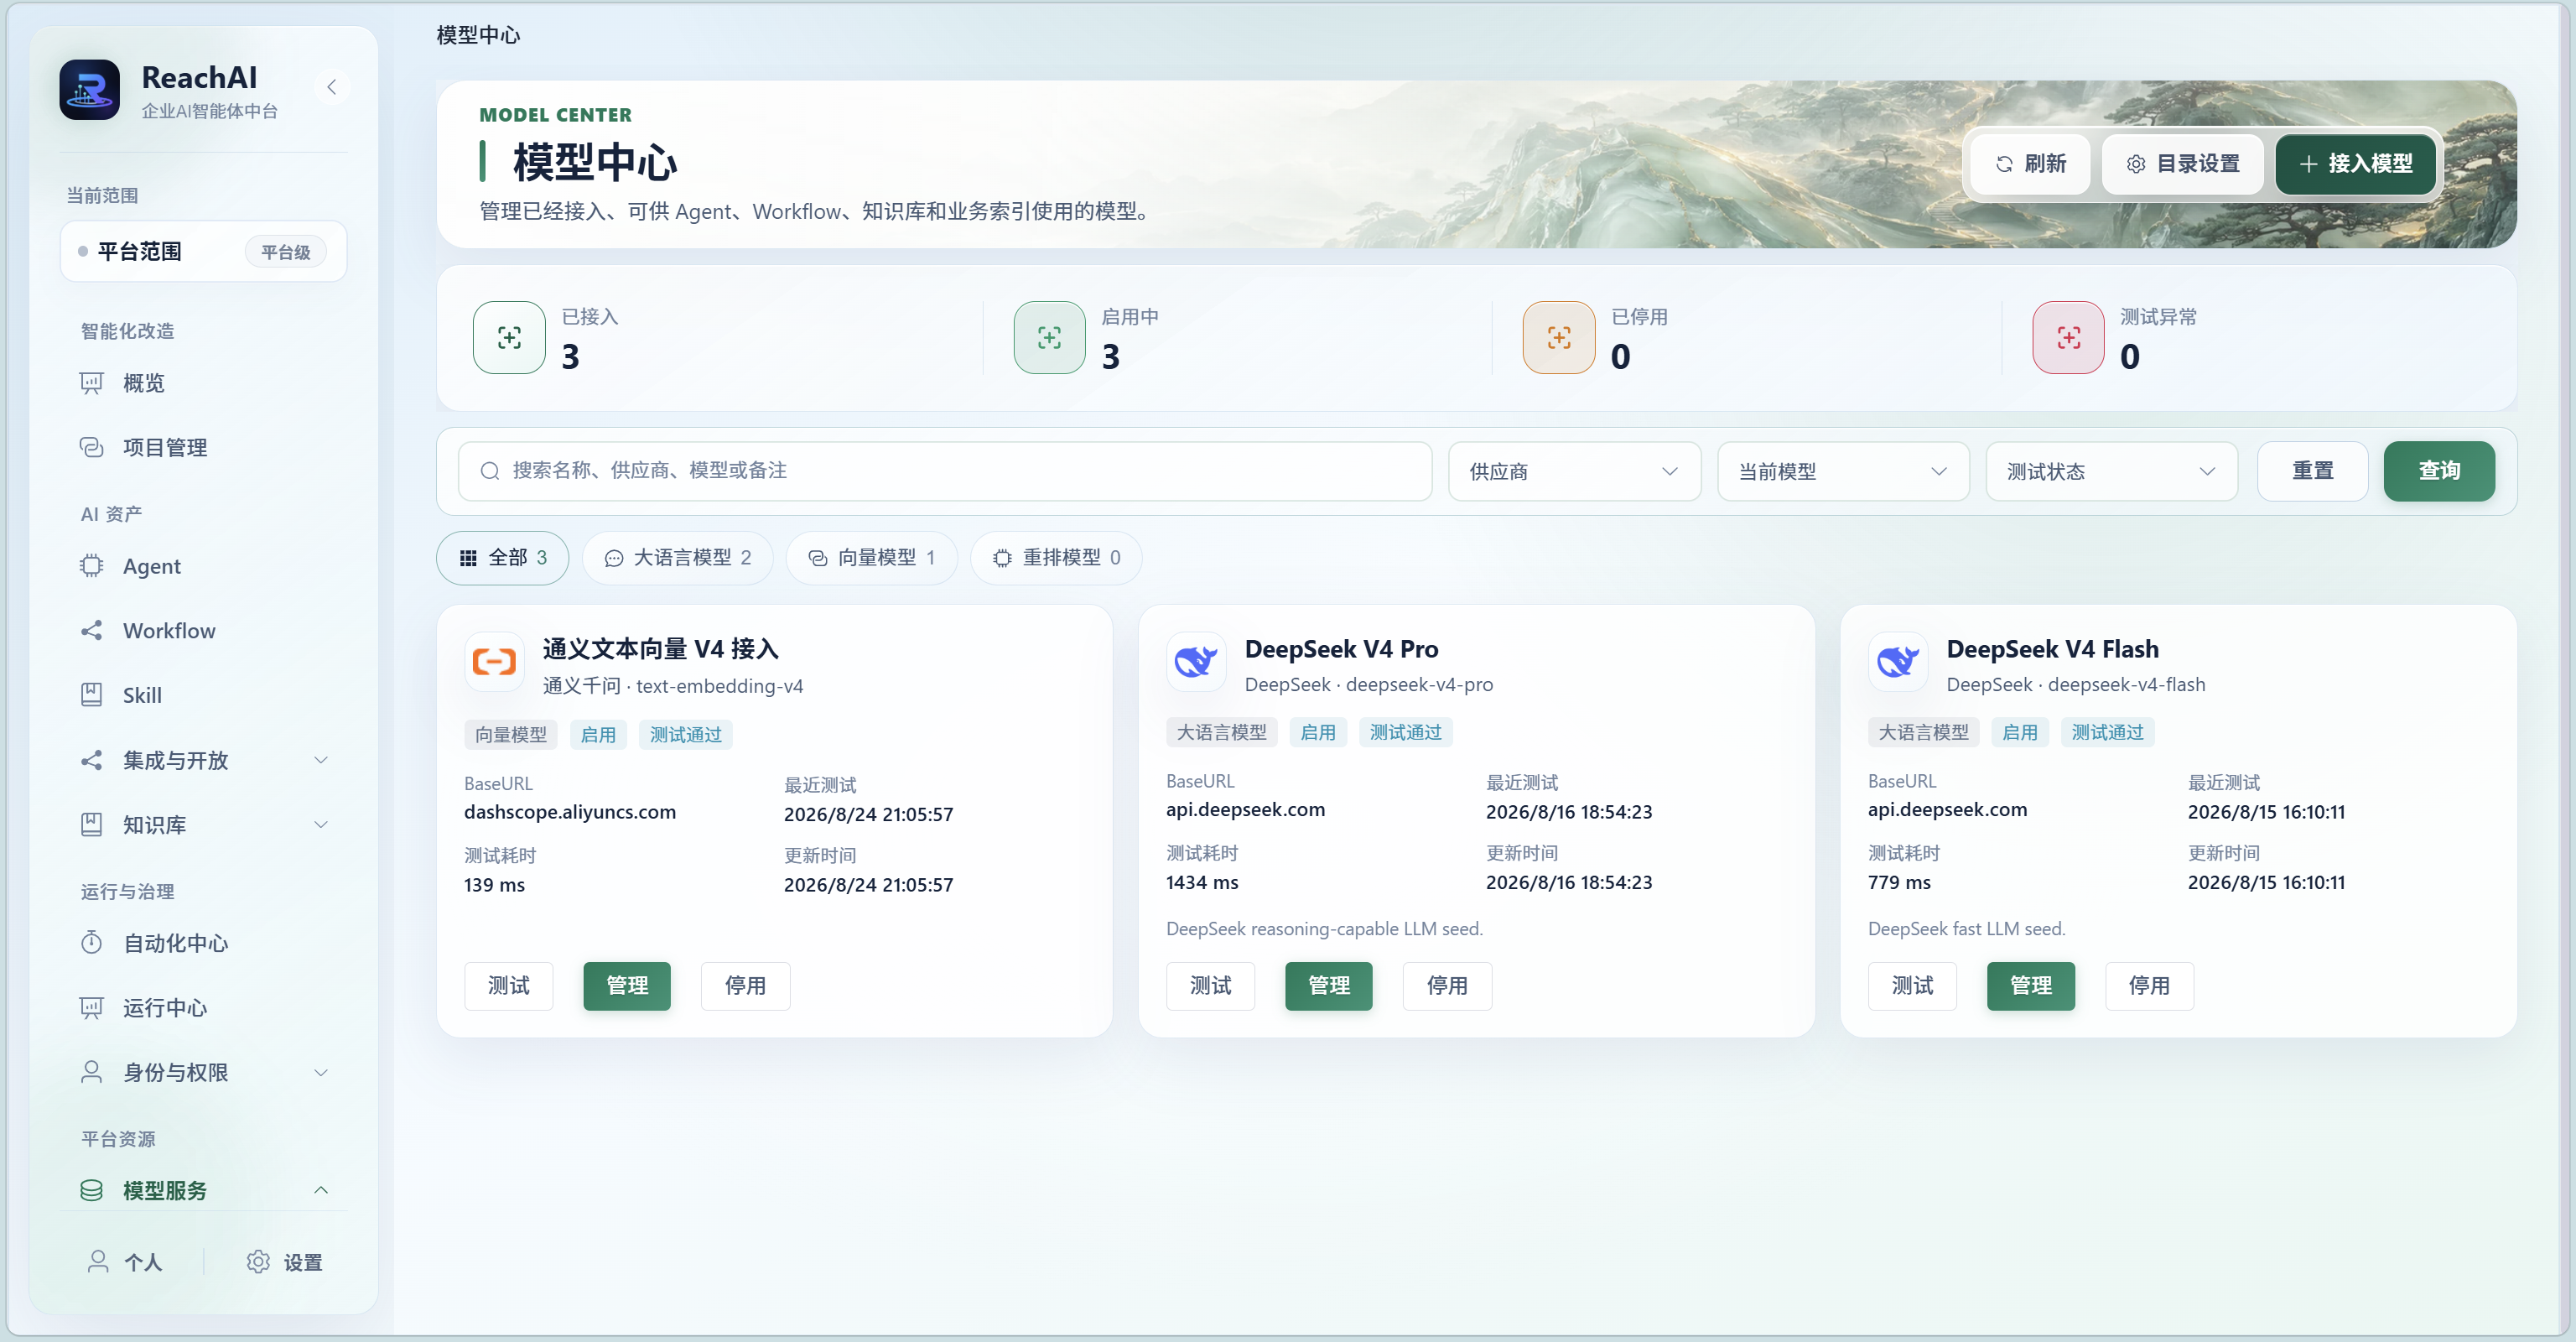Screen dimensions: 2576x1342
Task: Click the 向量模型 tag on 通义 card
Action: [x=511, y=735]
